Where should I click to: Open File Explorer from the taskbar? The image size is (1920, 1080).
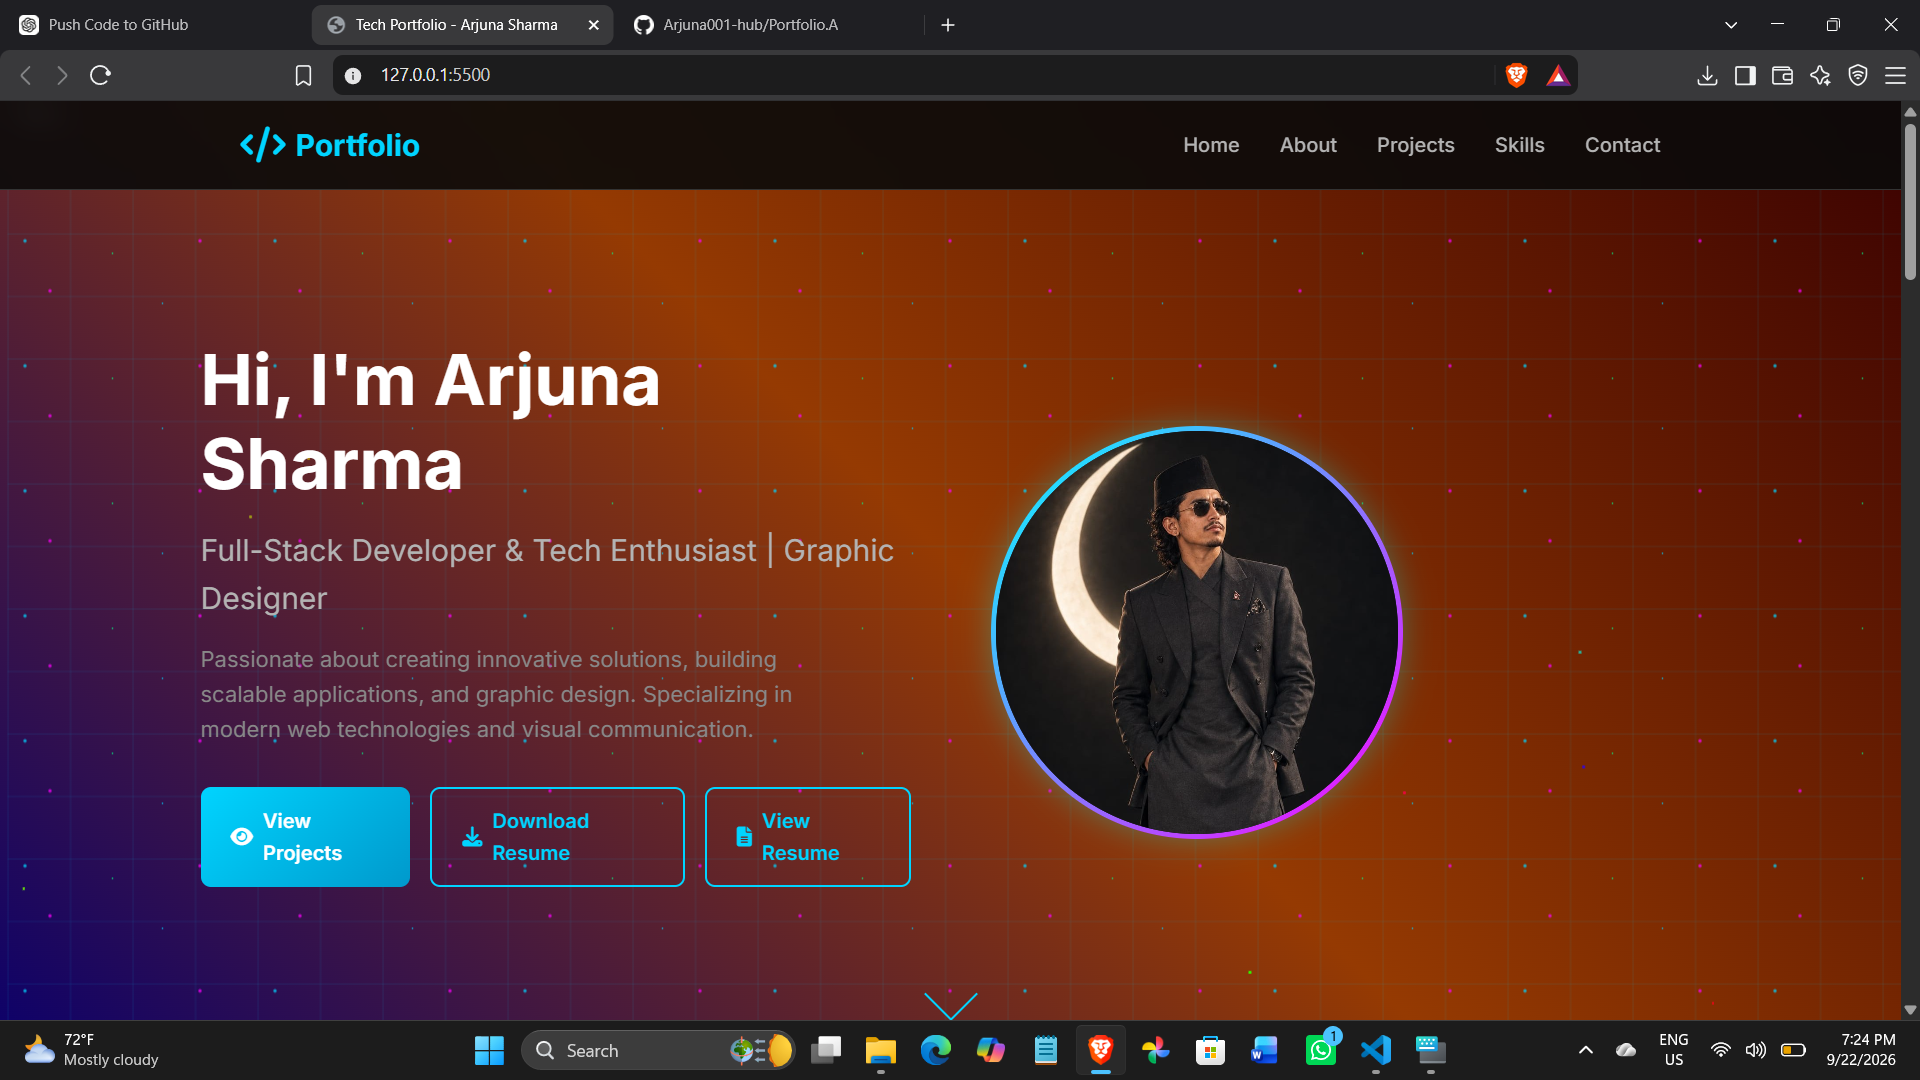pyautogui.click(x=881, y=1050)
